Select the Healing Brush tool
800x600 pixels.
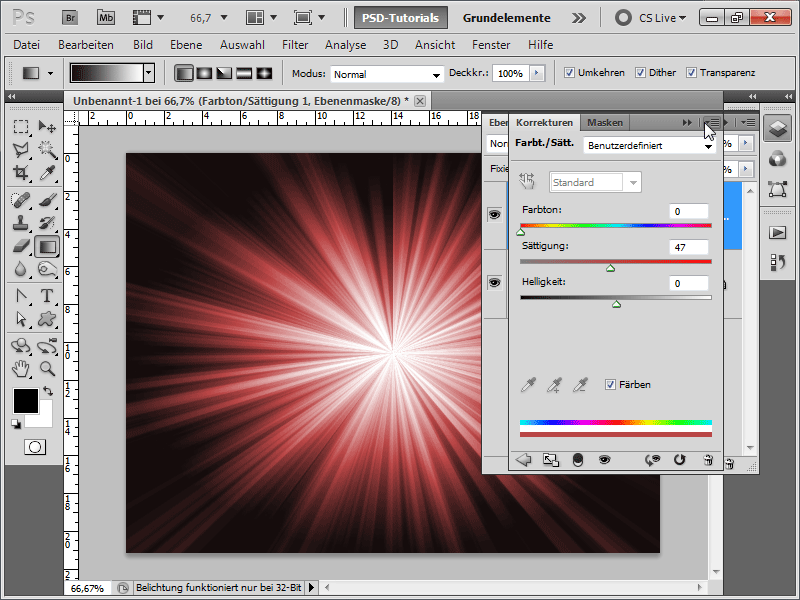pos(21,200)
